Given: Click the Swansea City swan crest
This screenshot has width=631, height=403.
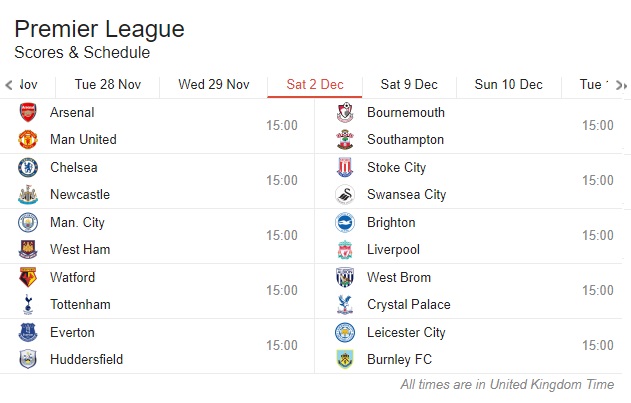Looking at the screenshot, I should 345,194.
